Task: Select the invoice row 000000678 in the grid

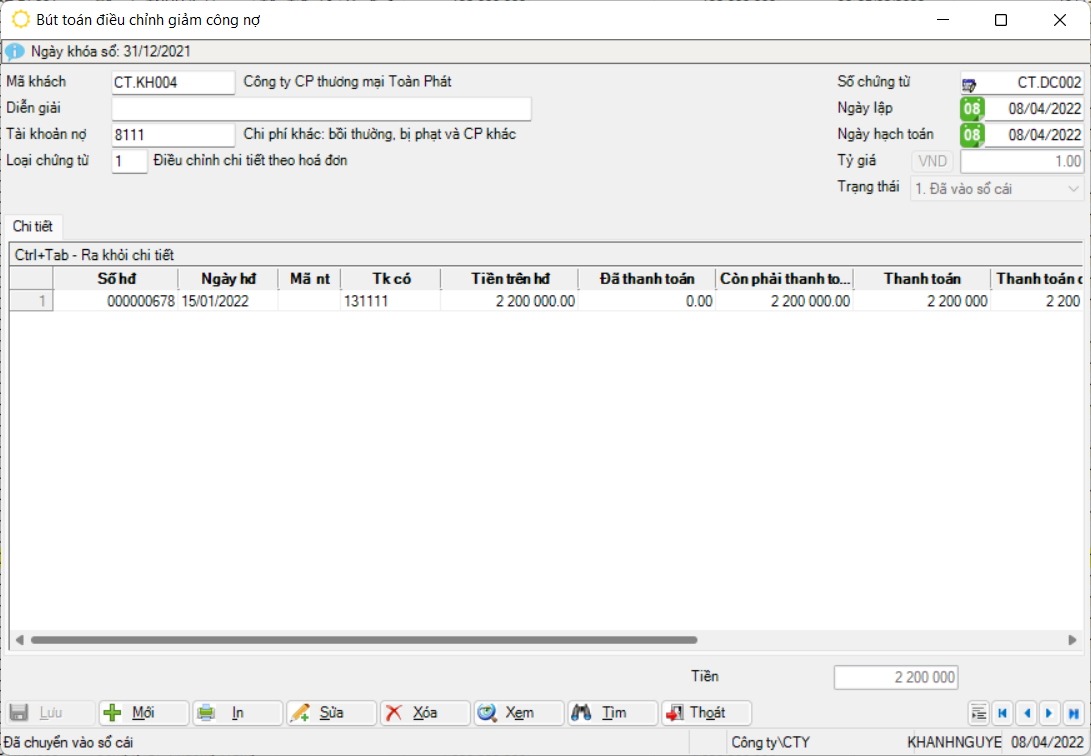Action: [x=140, y=301]
